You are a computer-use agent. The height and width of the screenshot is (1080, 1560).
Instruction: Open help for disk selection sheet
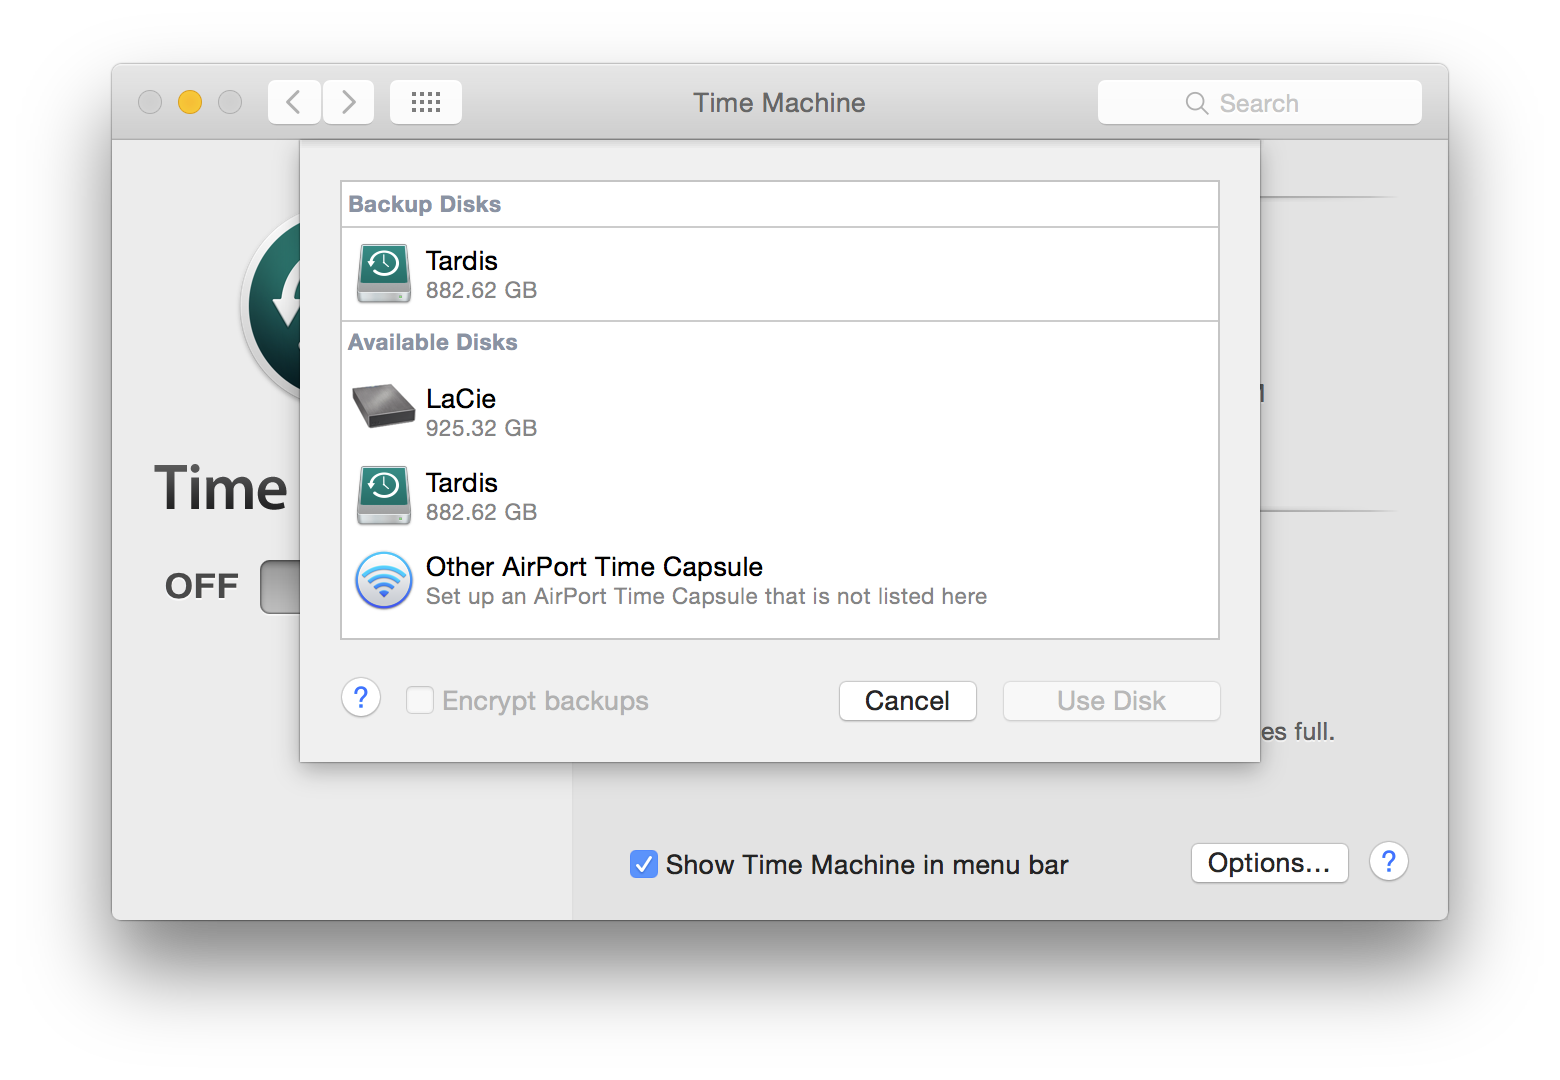click(361, 698)
